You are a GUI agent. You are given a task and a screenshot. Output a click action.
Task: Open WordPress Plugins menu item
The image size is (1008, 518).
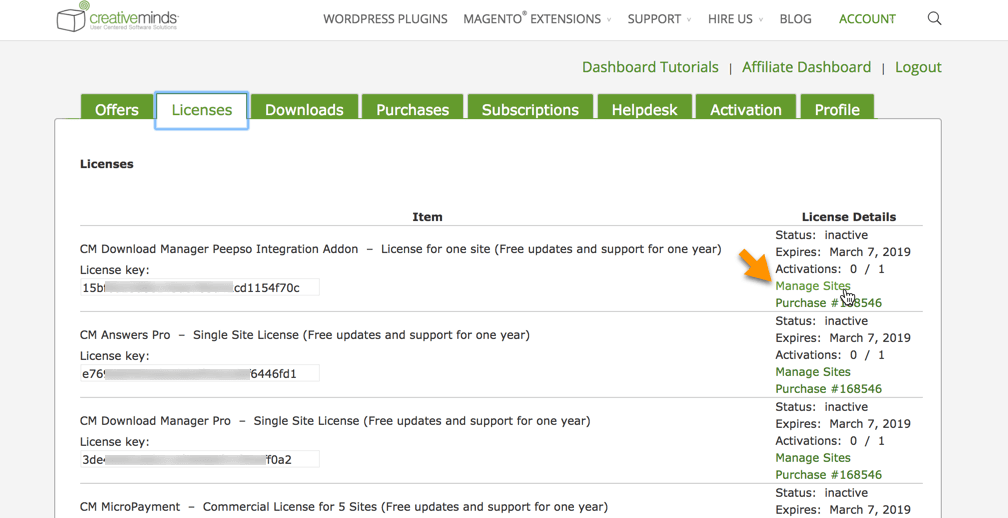click(x=385, y=19)
